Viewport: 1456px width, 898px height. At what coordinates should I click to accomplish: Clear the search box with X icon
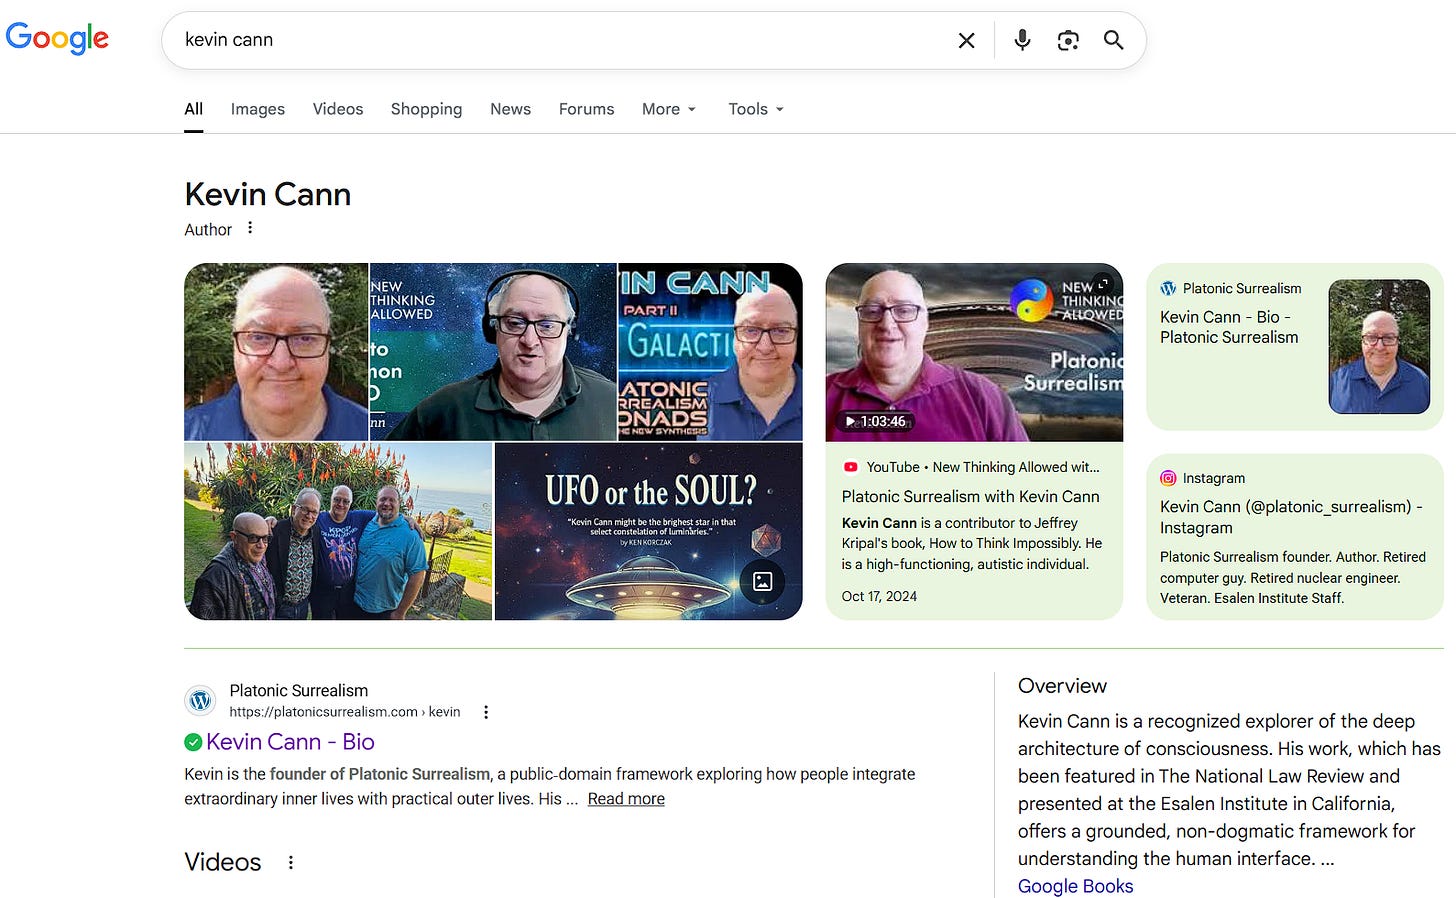click(x=966, y=40)
